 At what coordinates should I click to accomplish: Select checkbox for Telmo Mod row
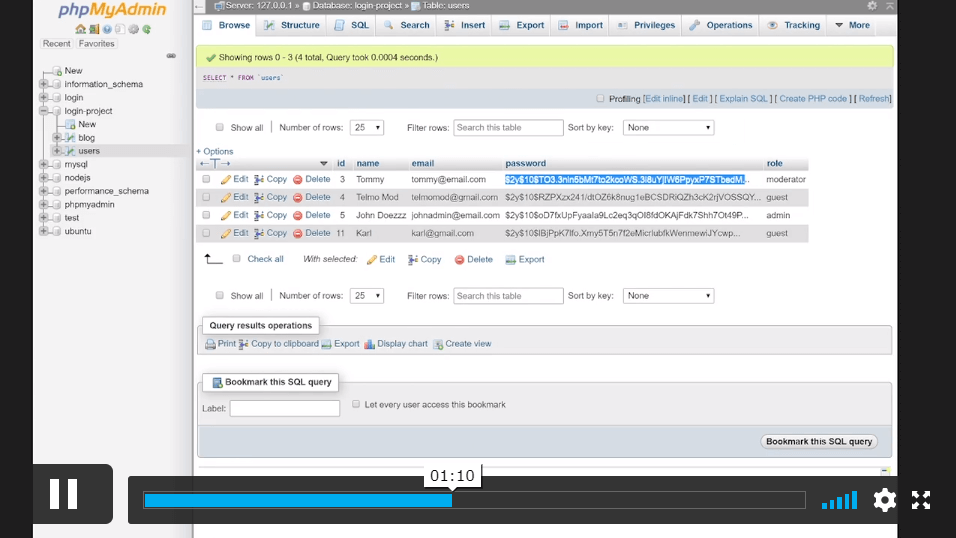tap(206, 197)
